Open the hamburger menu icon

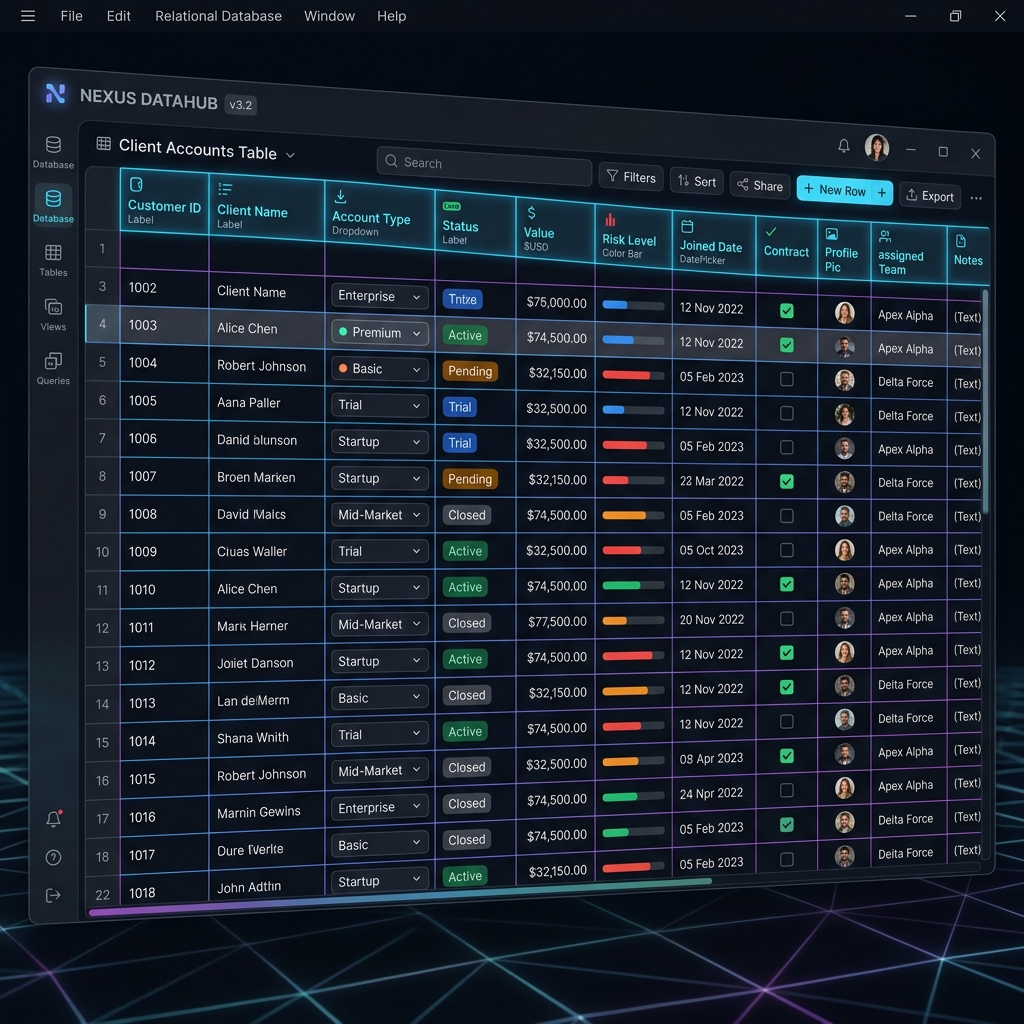28,16
